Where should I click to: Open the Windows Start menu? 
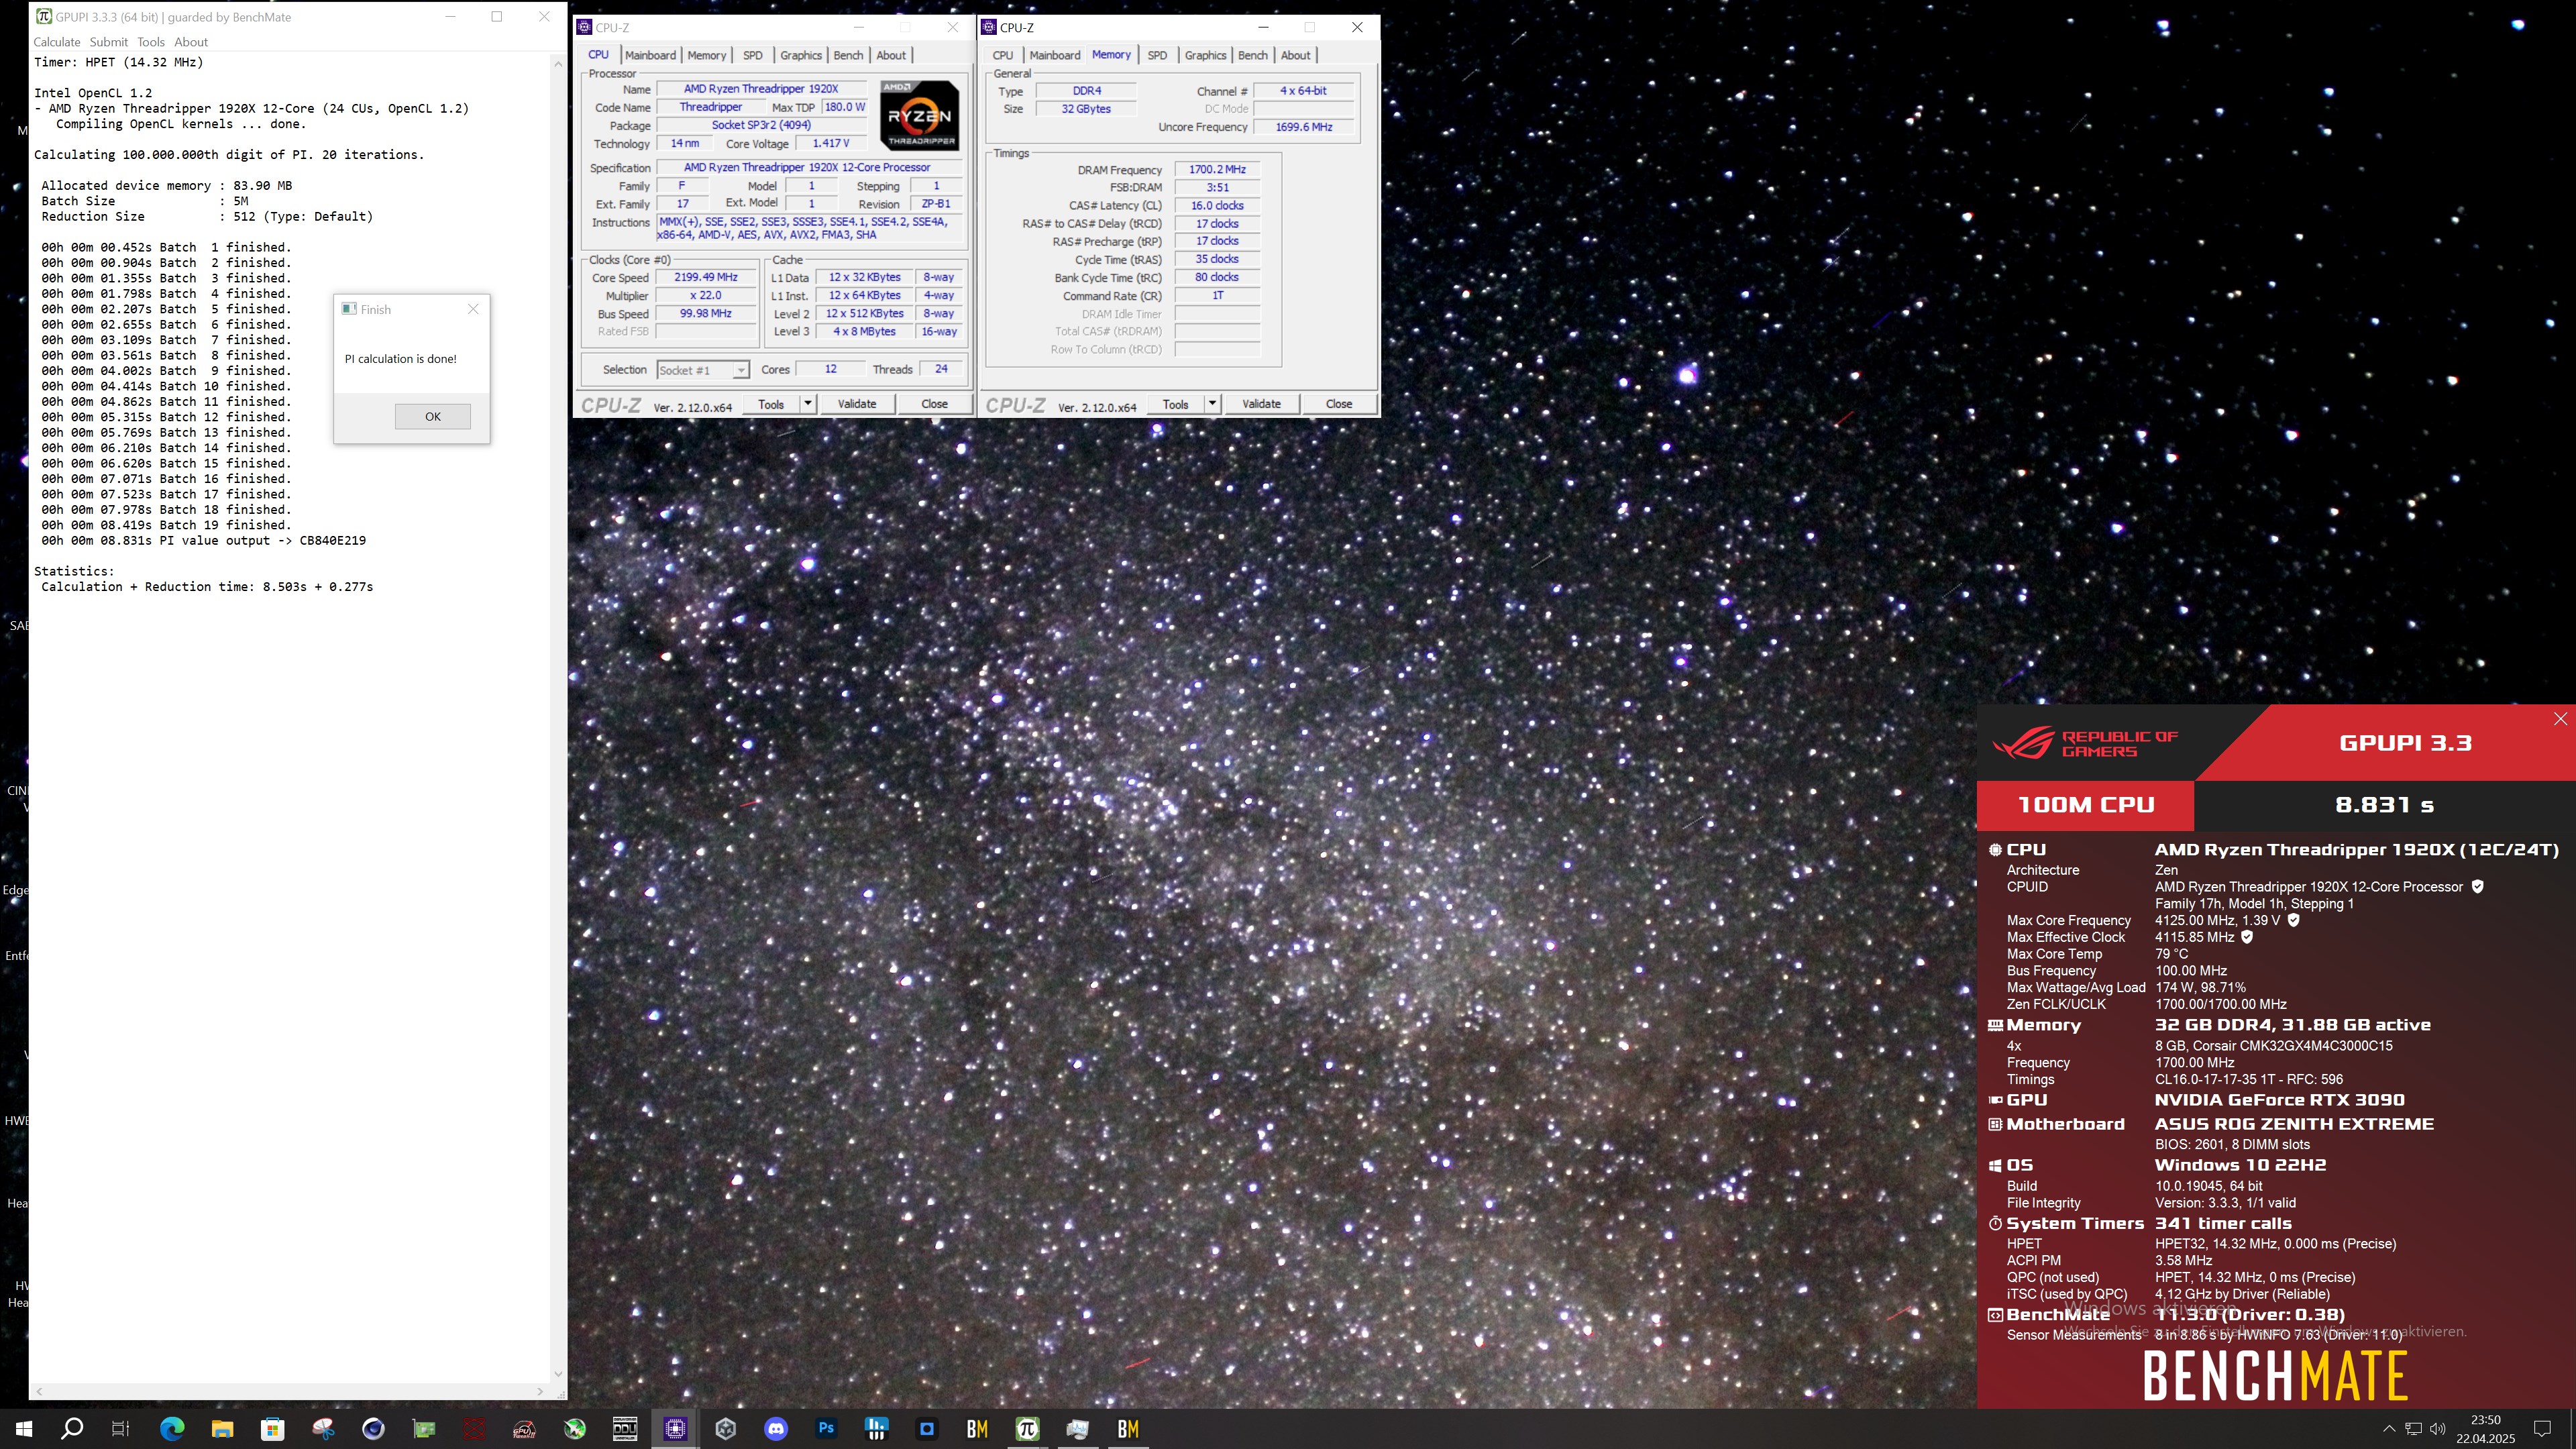[24, 1429]
